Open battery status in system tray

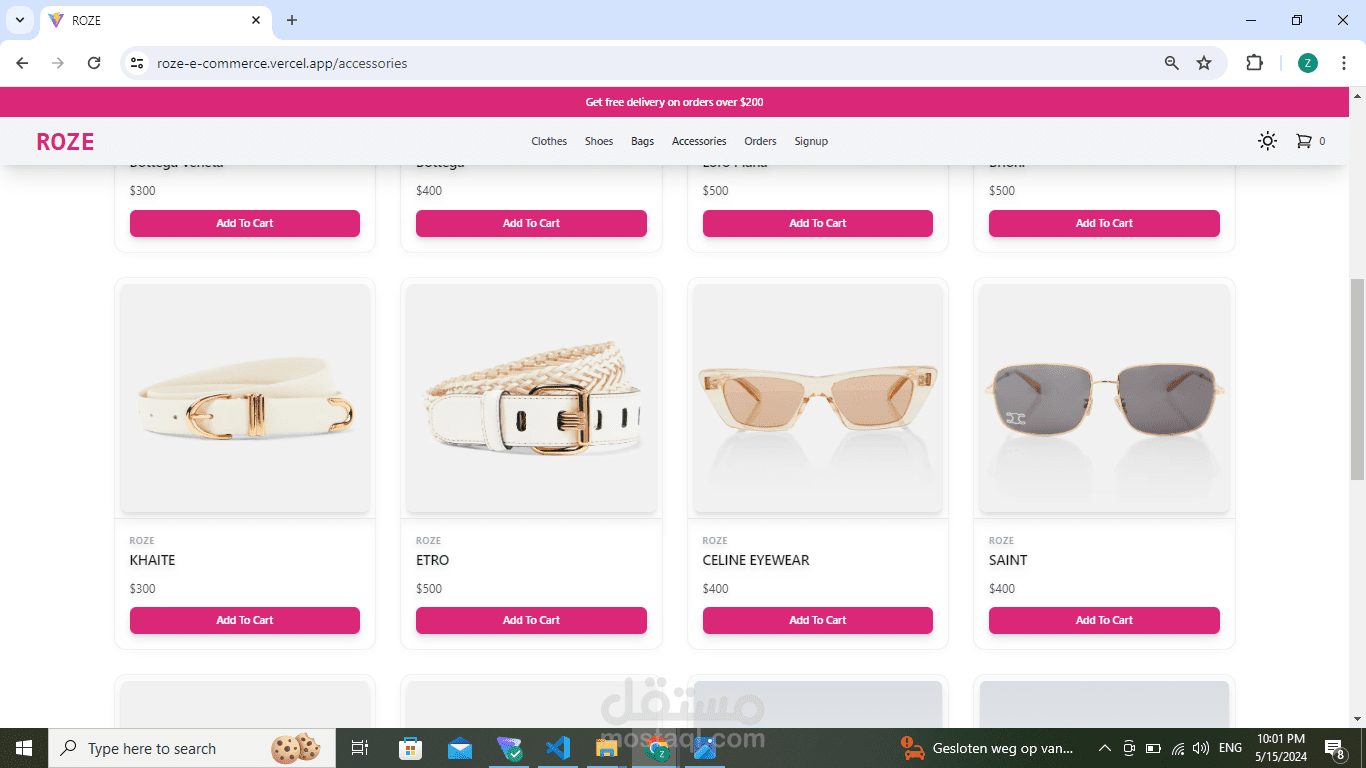pyautogui.click(x=1153, y=748)
